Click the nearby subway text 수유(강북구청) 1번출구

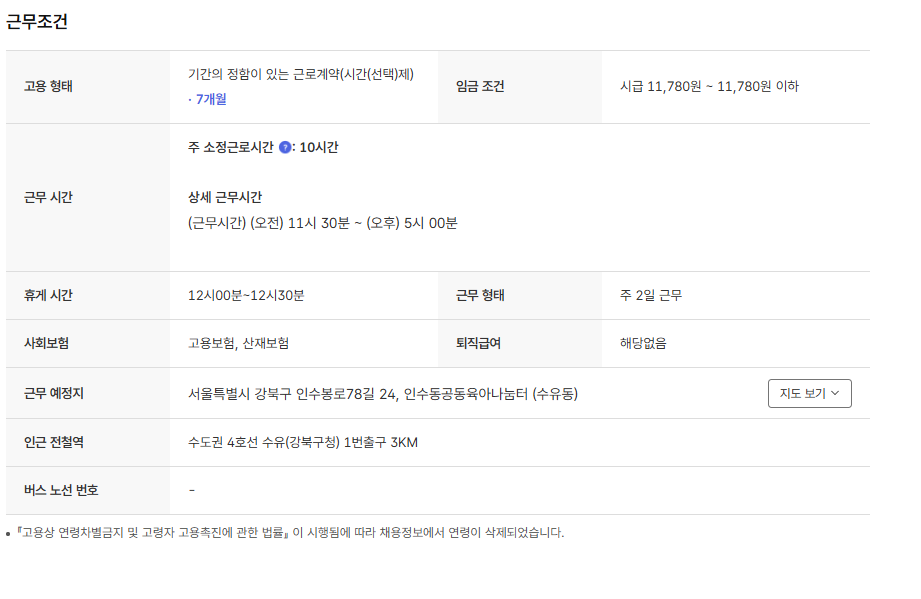(302, 442)
